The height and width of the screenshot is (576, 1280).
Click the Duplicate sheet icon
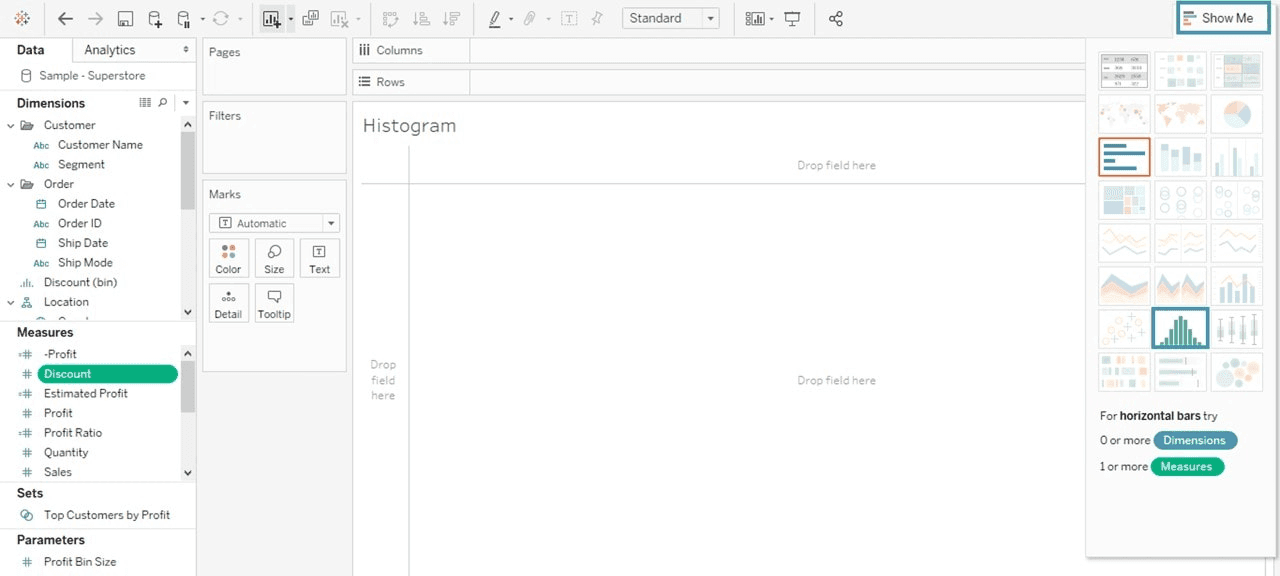click(310, 19)
